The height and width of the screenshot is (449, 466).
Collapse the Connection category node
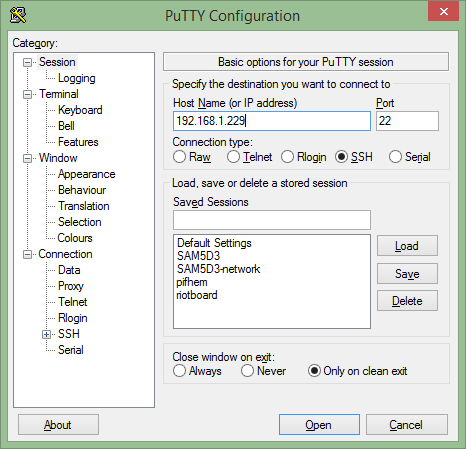(27, 254)
